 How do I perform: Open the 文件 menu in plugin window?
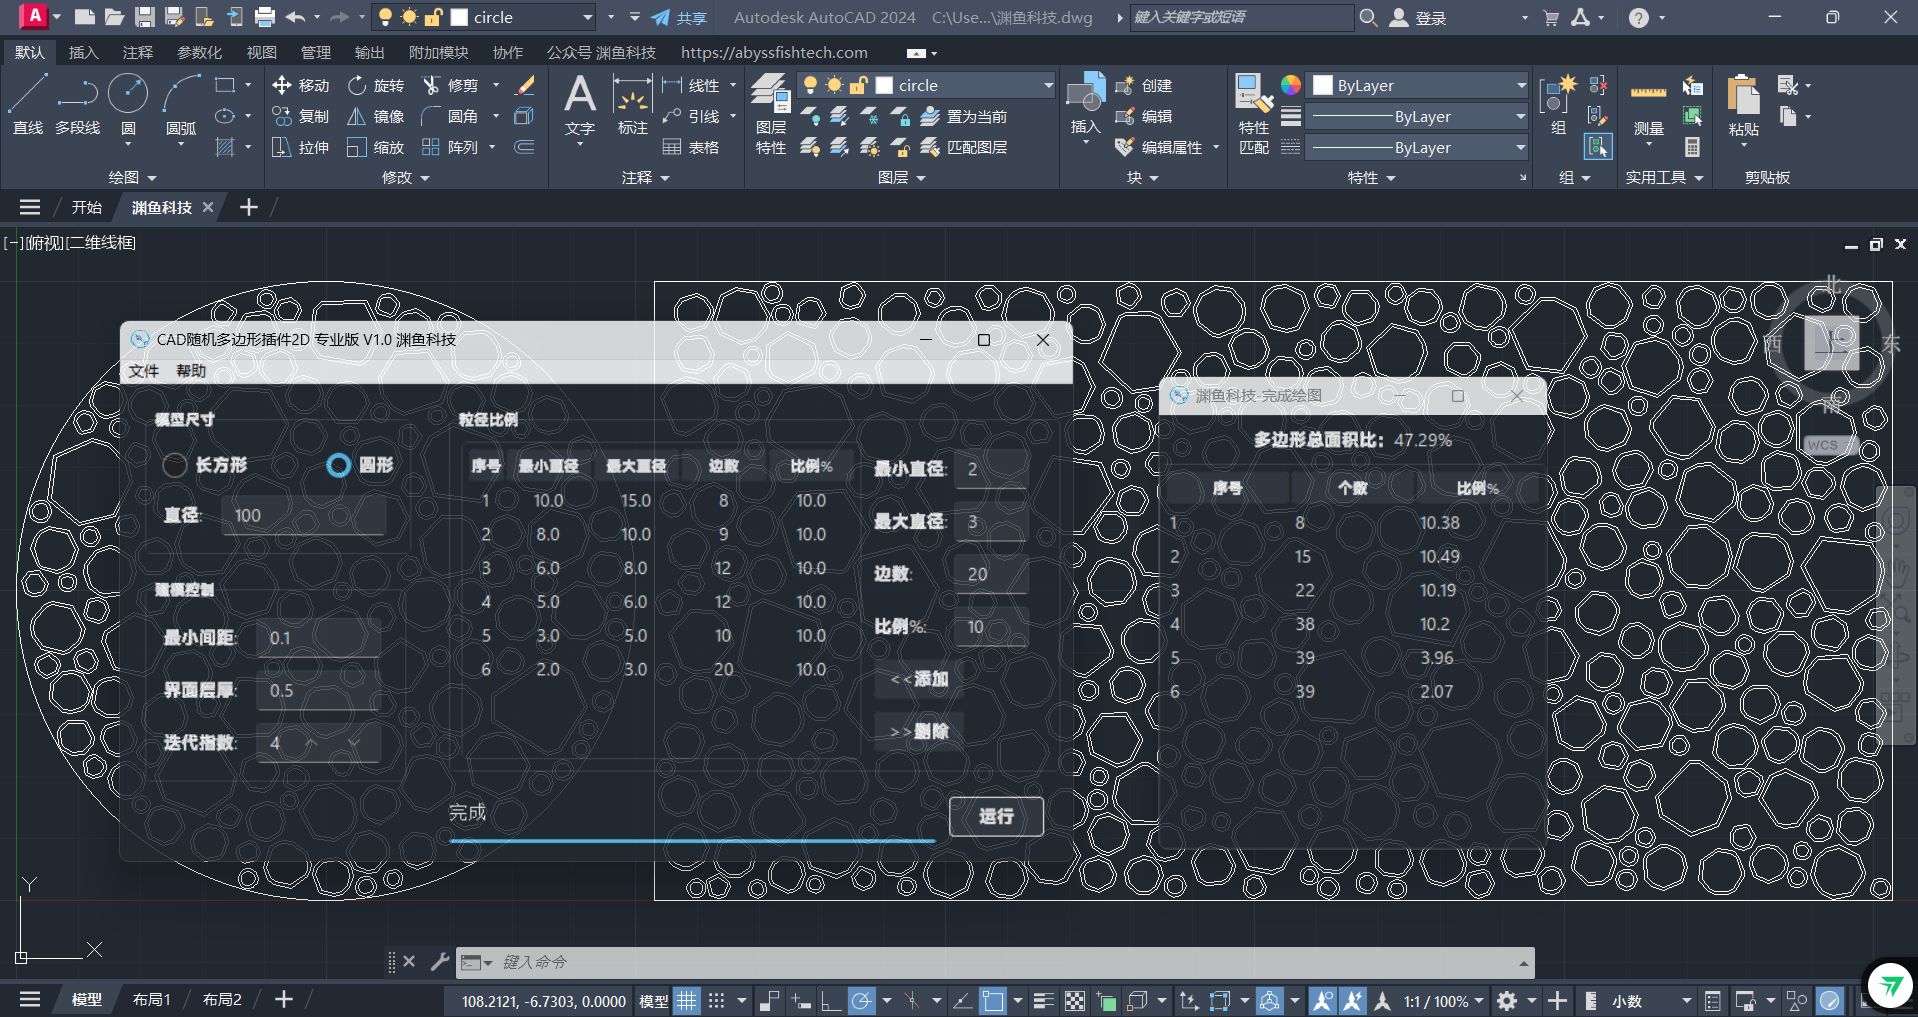pos(143,371)
